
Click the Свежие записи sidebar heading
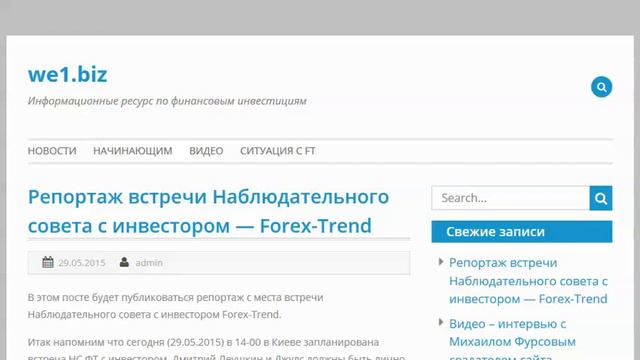(x=522, y=232)
